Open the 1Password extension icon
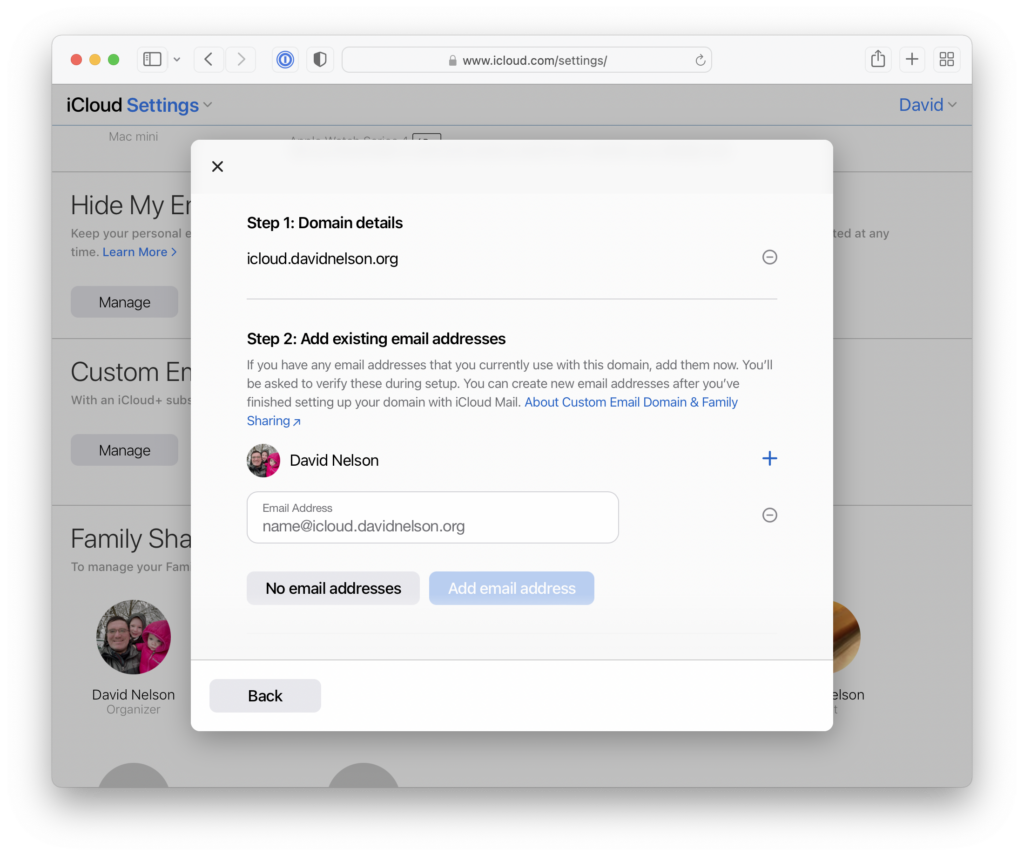Viewport: 1024px width, 856px height. coord(285,59)
